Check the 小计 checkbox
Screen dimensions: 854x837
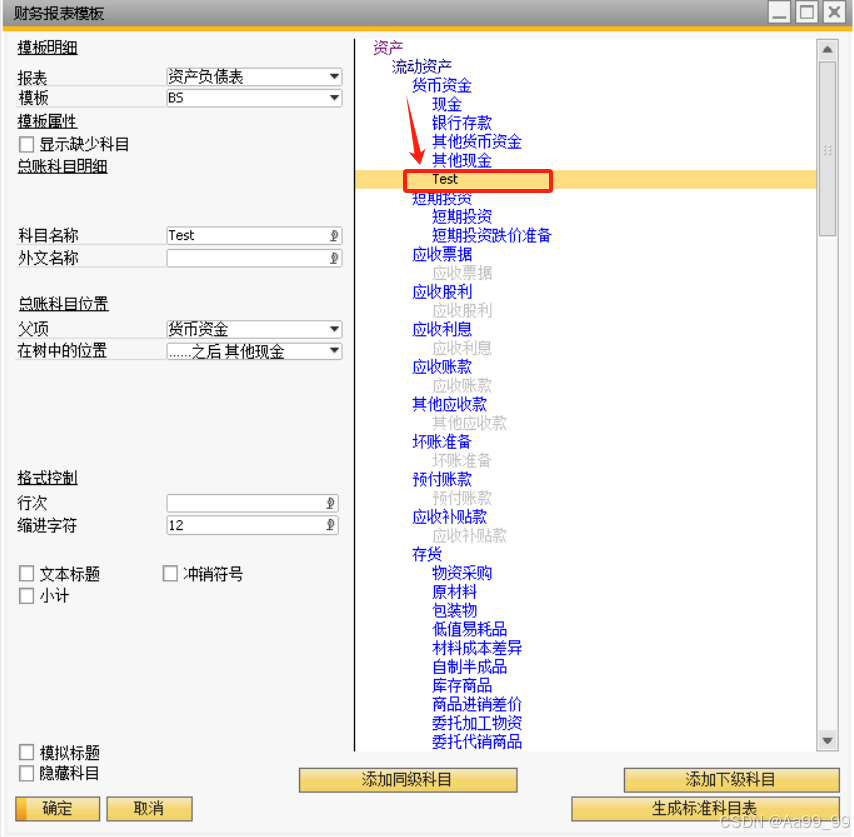(x=26, y=596)
